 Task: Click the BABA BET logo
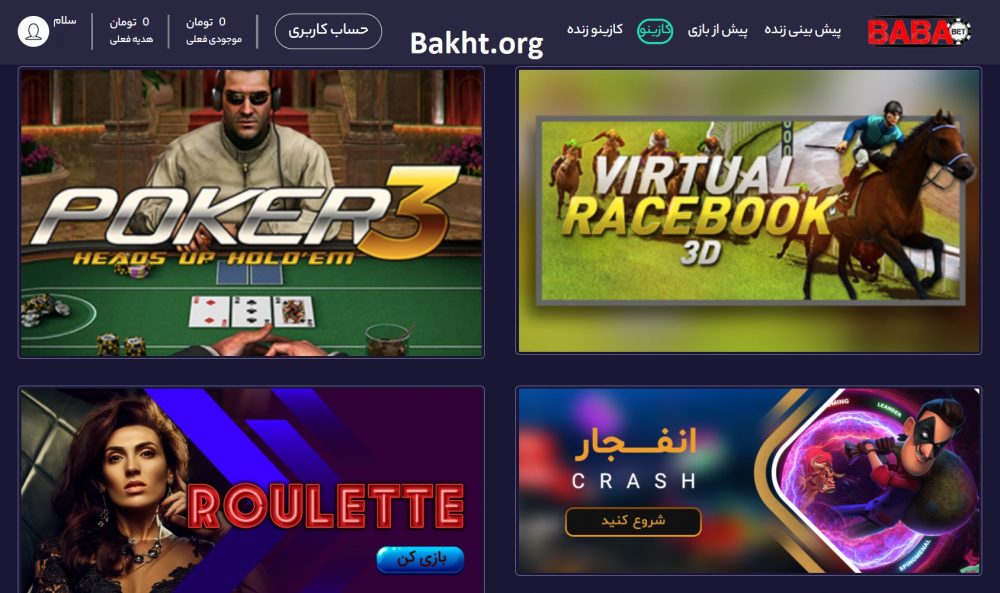point(919,31)
